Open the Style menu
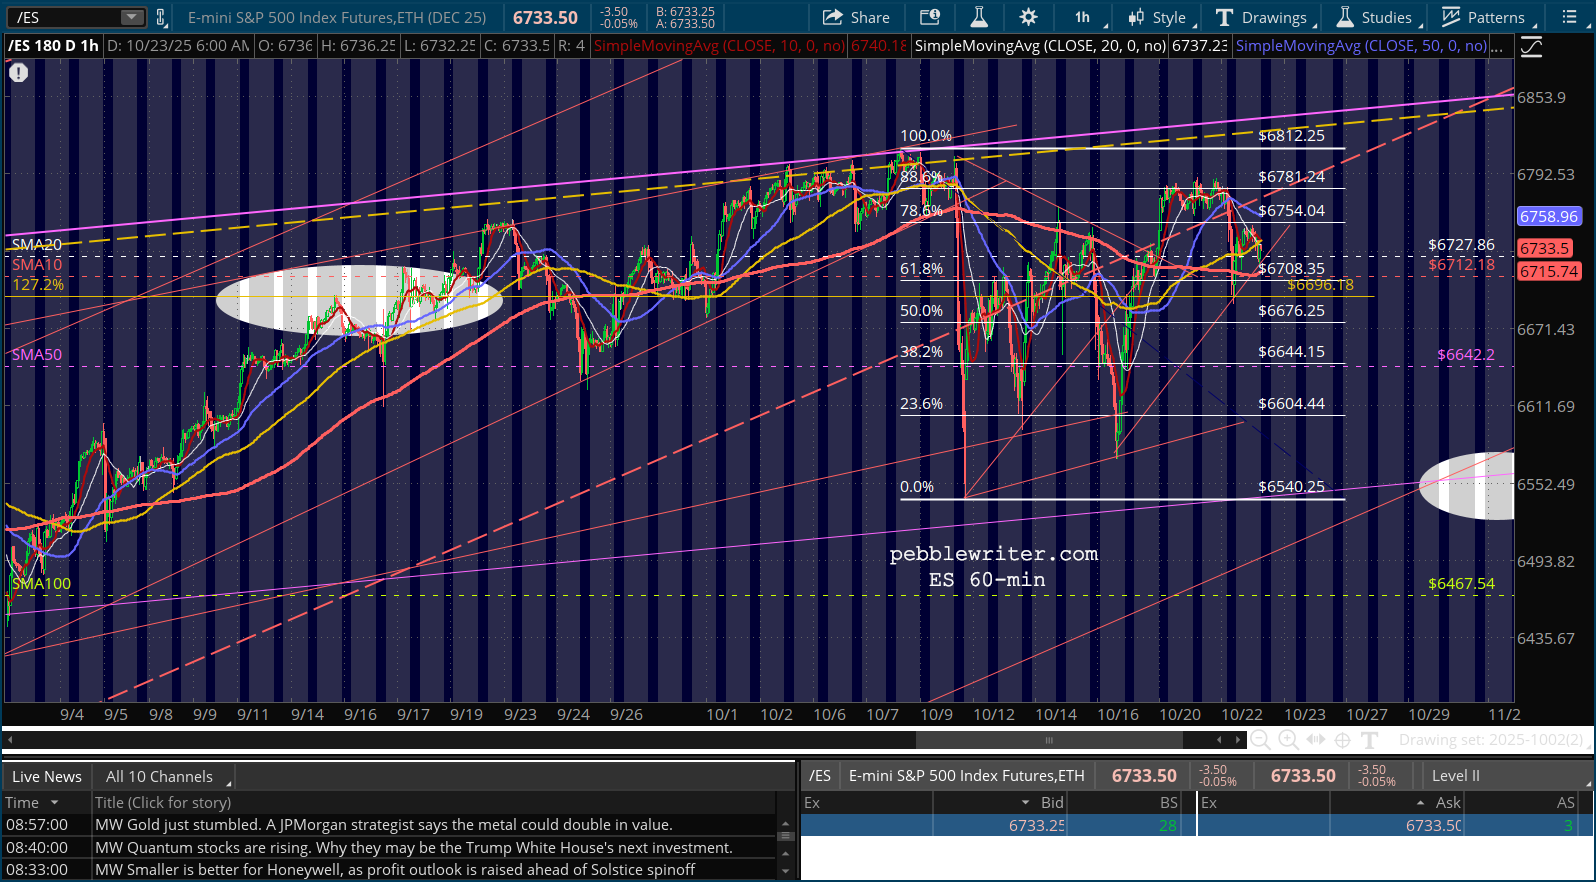This screenshot has width=1596, height=882. coord(1158,17)
